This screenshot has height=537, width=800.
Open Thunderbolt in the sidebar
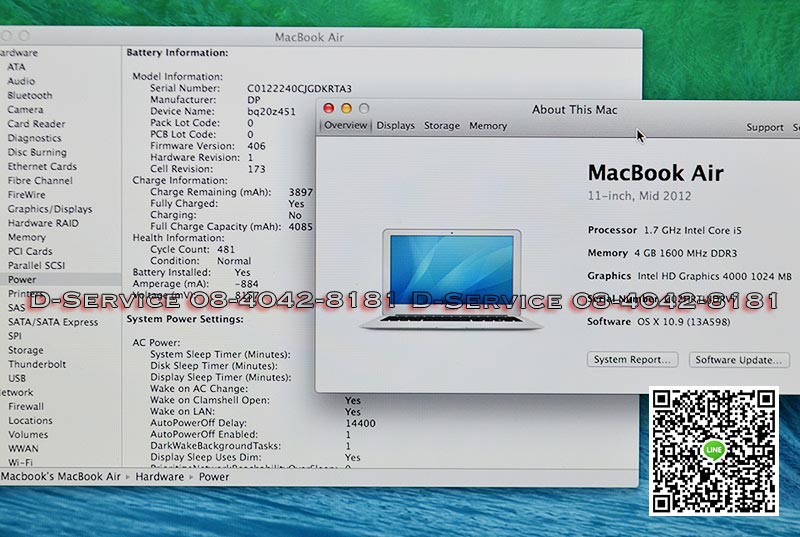[x=37, y=365]
